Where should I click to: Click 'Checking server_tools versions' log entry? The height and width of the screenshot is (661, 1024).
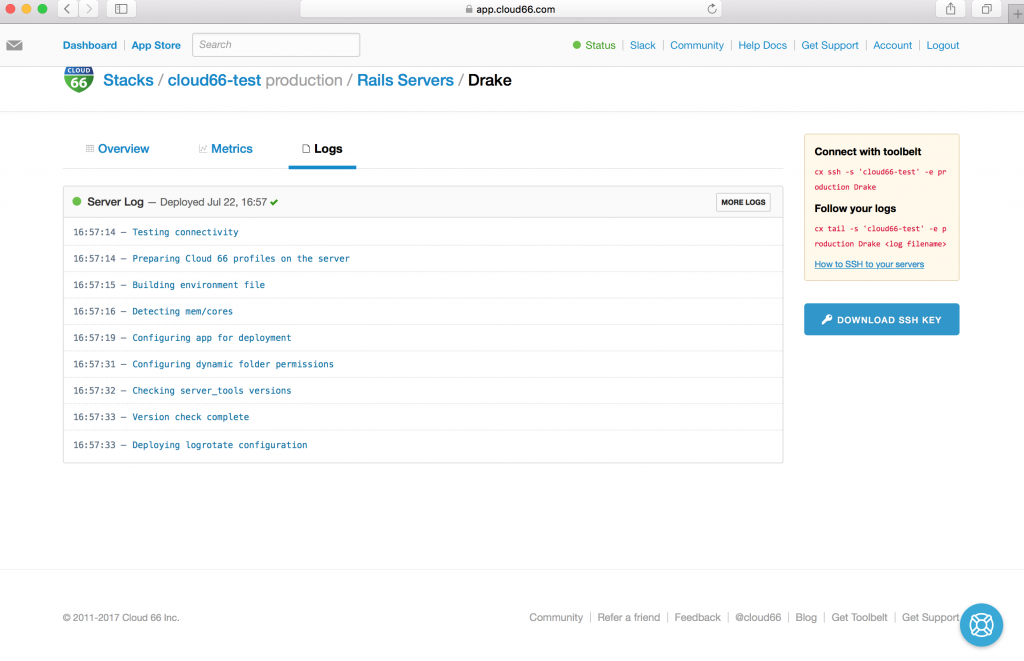click(x=212, y=391)
